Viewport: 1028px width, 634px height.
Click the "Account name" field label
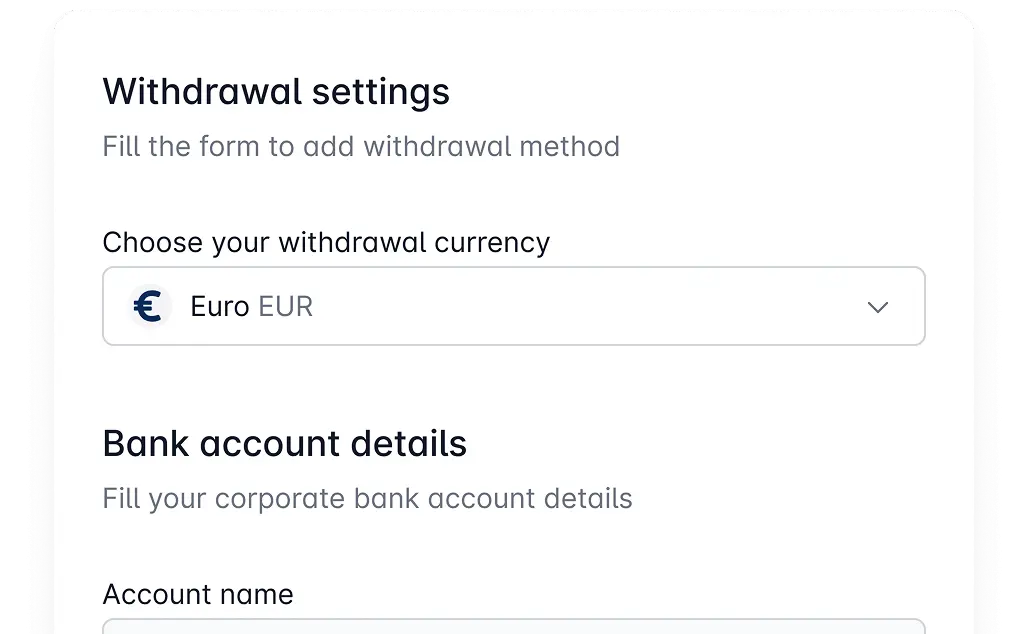click(x=198, y=595)
